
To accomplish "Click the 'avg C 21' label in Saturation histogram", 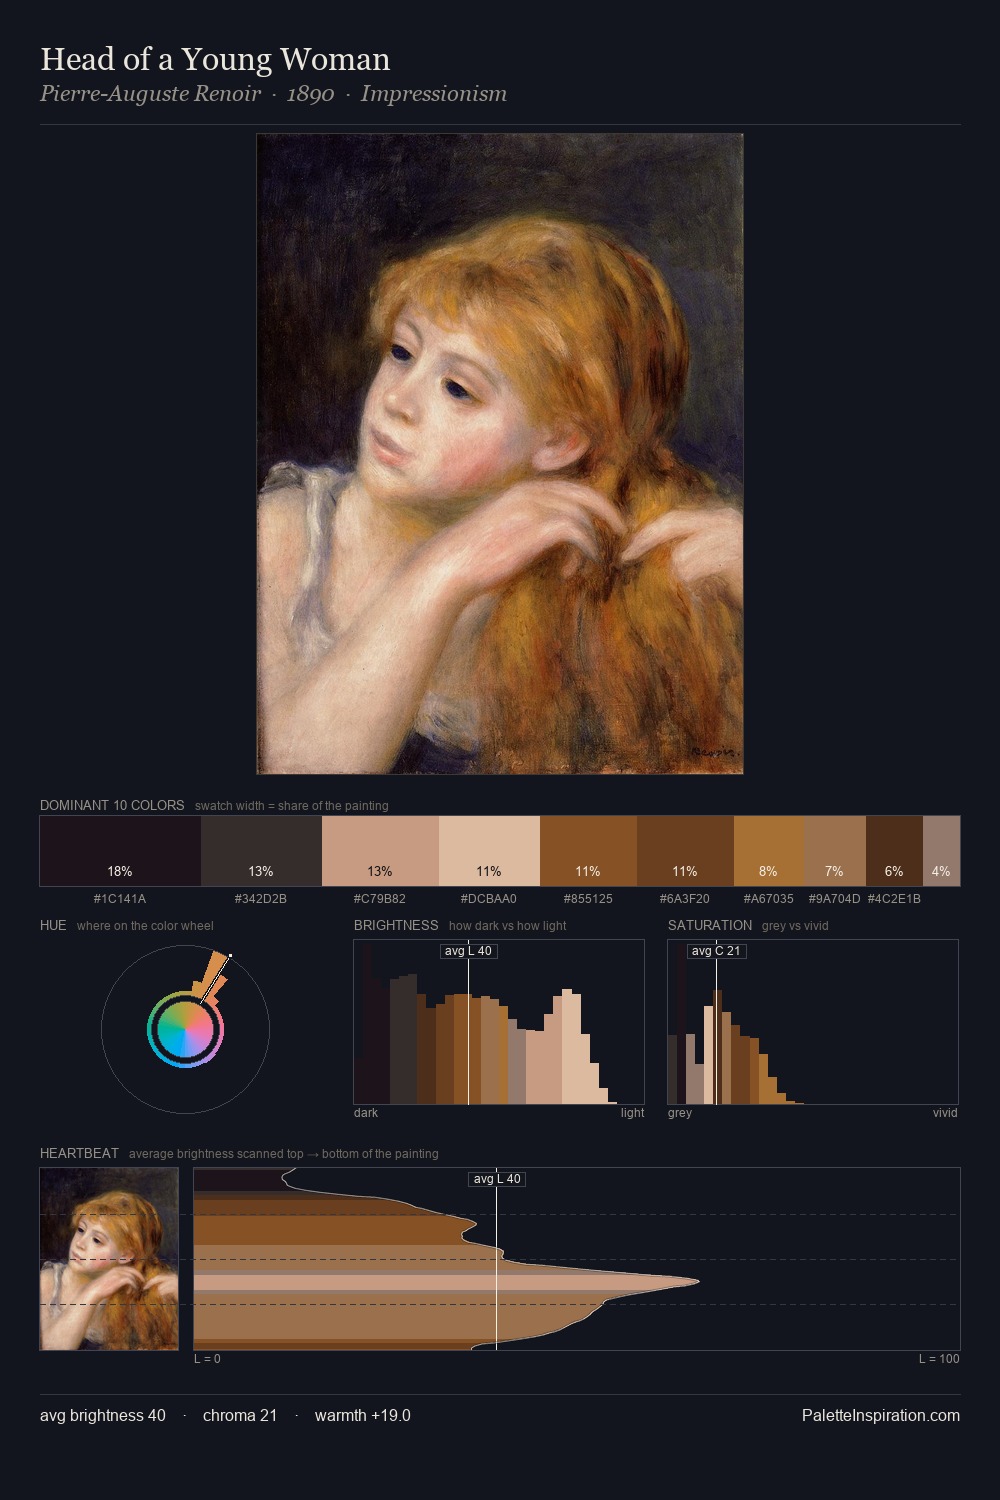I will pyautogui.click(x=717, y=951).
